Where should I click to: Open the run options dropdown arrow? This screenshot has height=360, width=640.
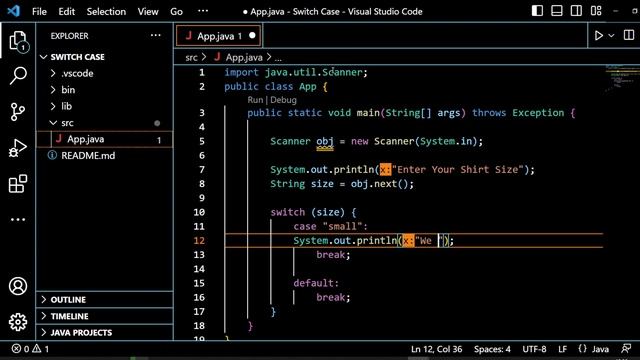[611, 36]
